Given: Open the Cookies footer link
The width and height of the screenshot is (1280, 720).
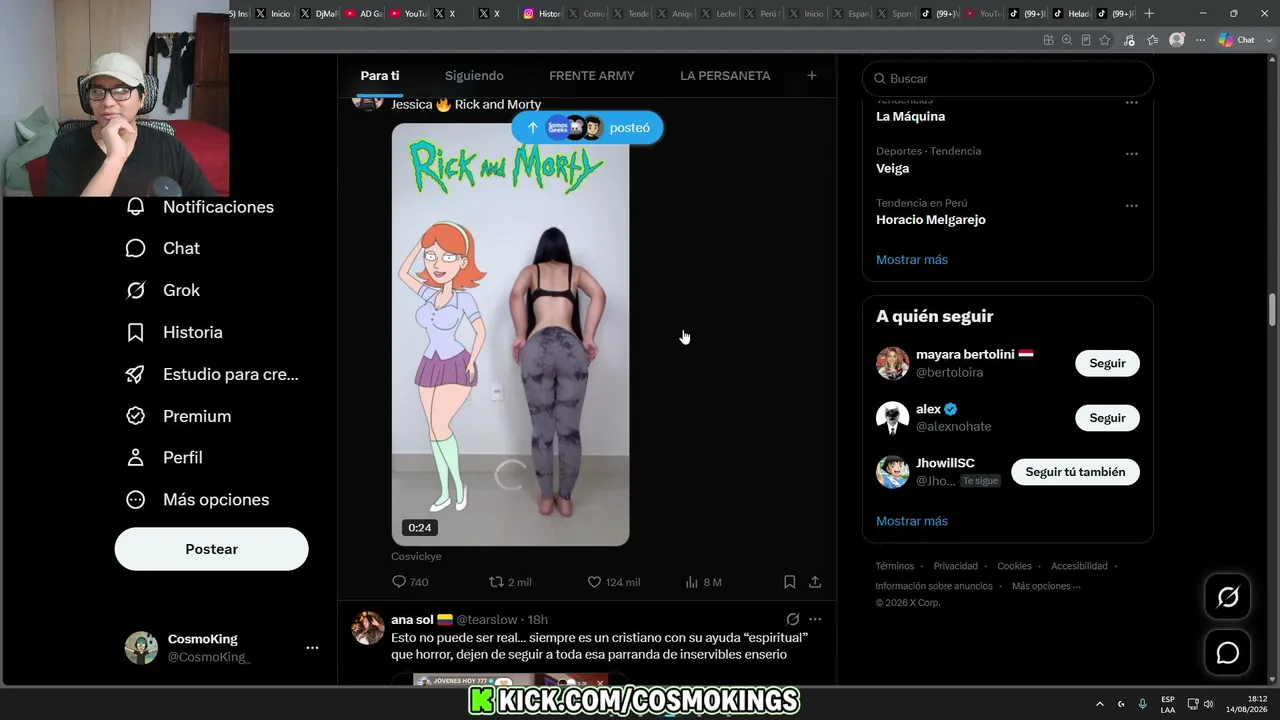Looking at the screenshot, I should point(1014,566).
